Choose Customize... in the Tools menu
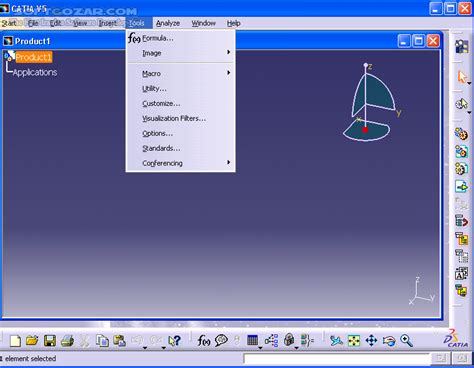 [x=180, y=103]
